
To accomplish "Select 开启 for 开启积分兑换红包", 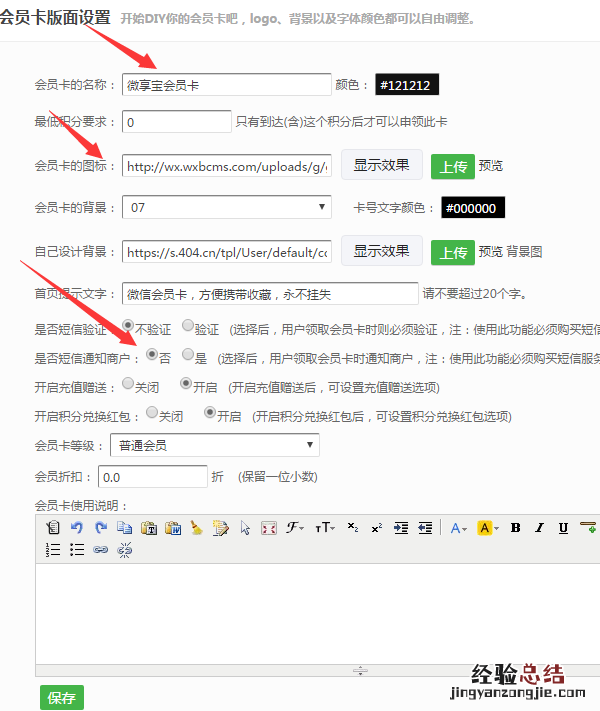I will pyautogui.click(x=210, y=412).
